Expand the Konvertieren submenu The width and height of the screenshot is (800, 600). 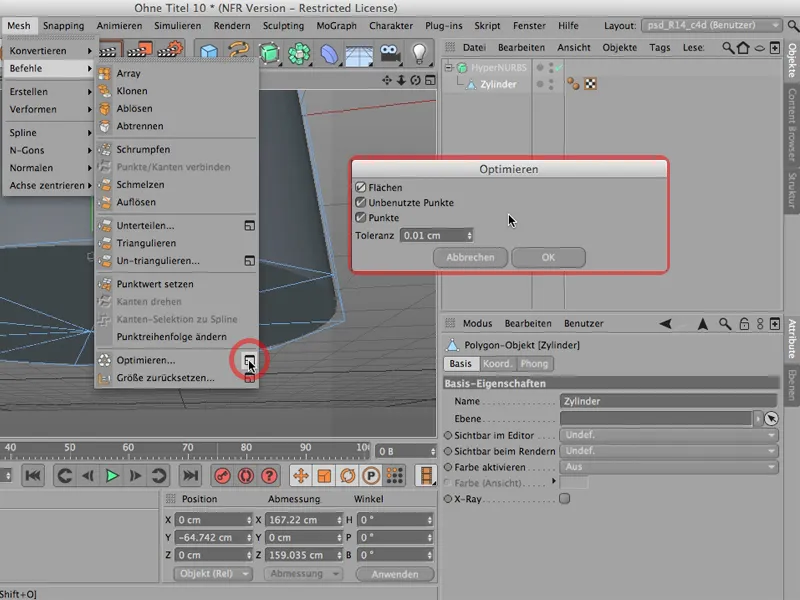(x=49, y=51)
